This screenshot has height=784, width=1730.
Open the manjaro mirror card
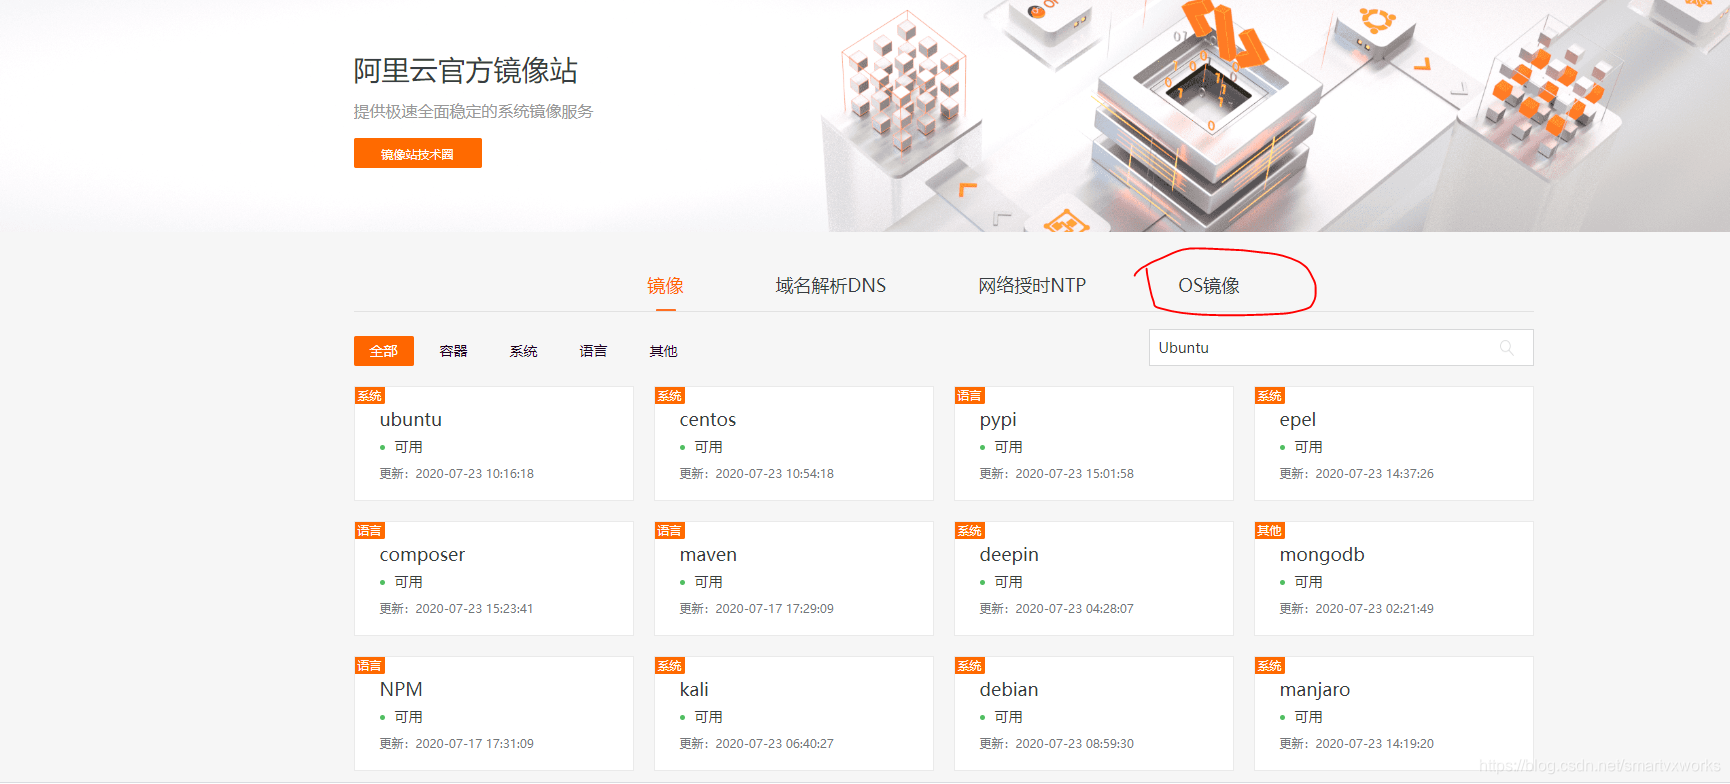point(1394,713)
